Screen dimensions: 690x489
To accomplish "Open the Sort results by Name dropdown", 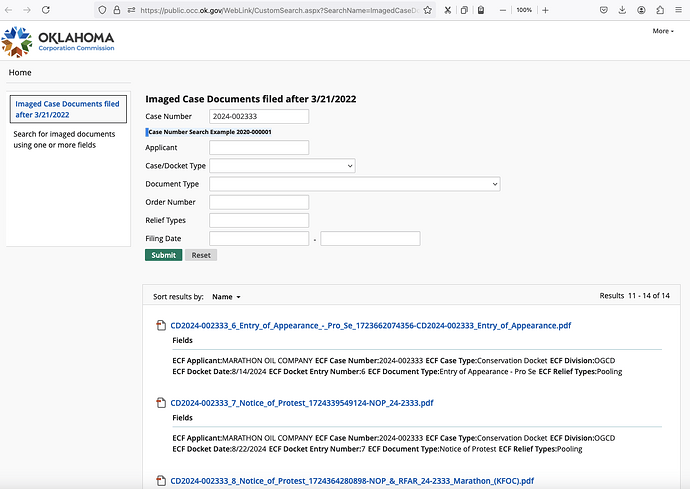I will (x=226, y=297).
